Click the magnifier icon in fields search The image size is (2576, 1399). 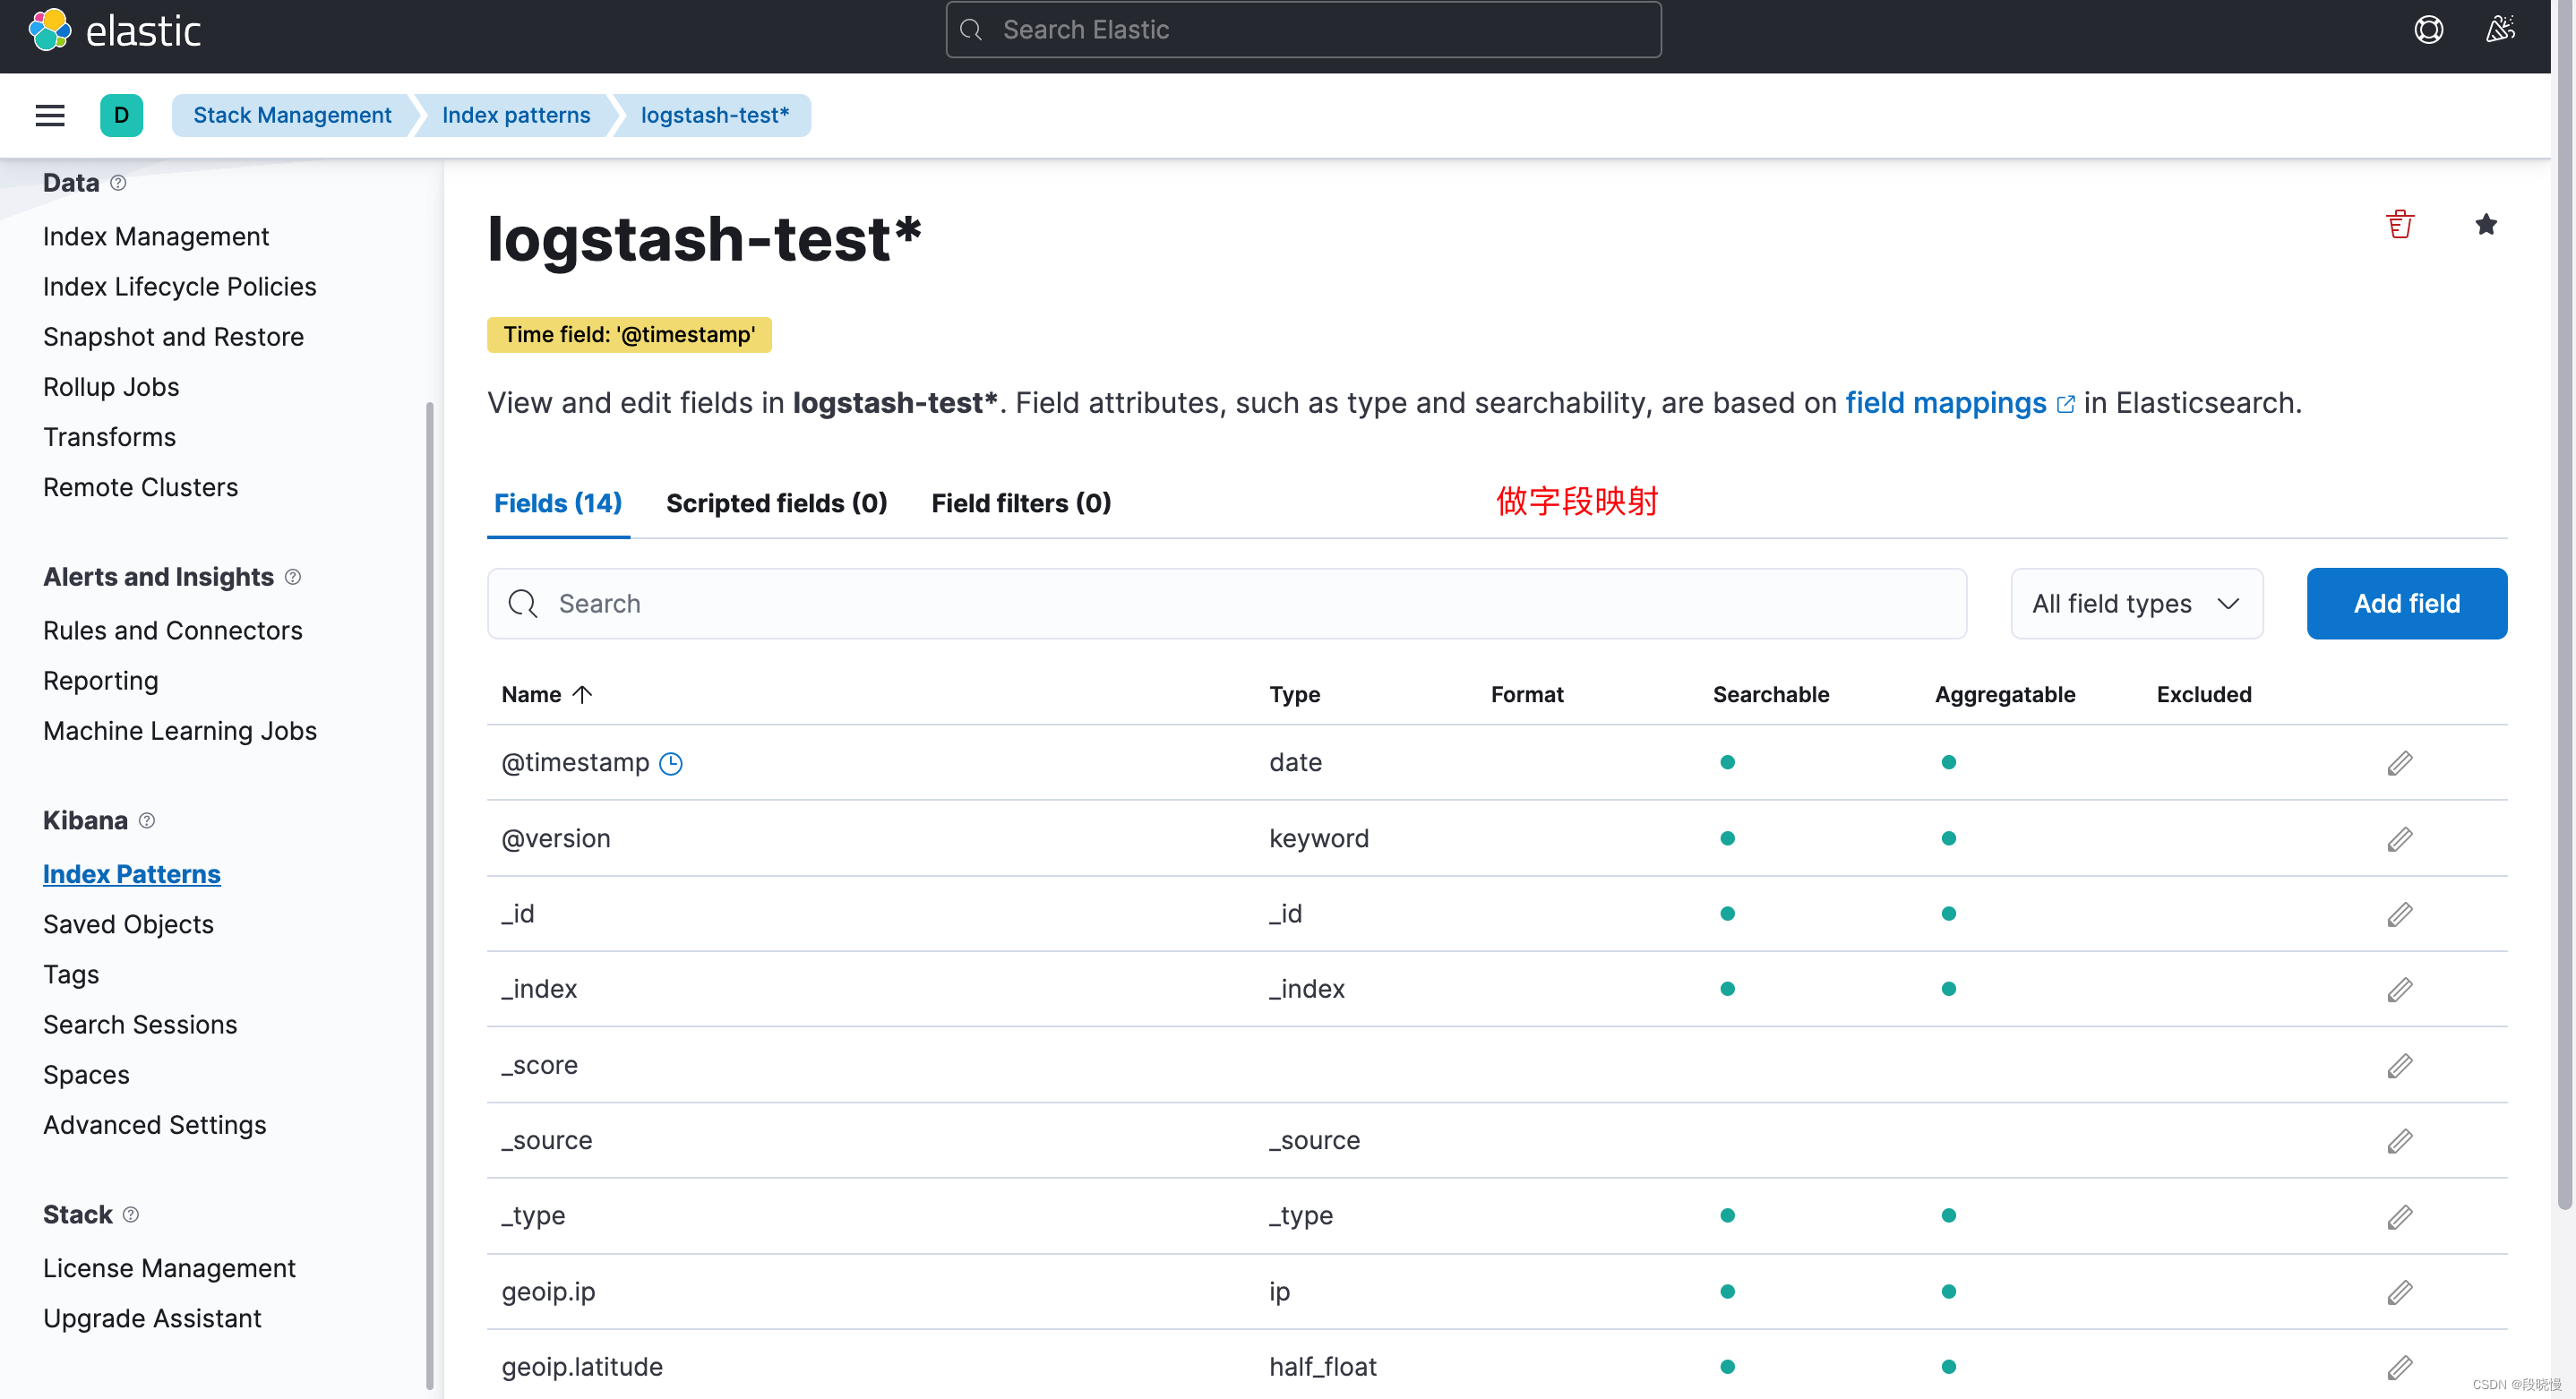(523, 604)
